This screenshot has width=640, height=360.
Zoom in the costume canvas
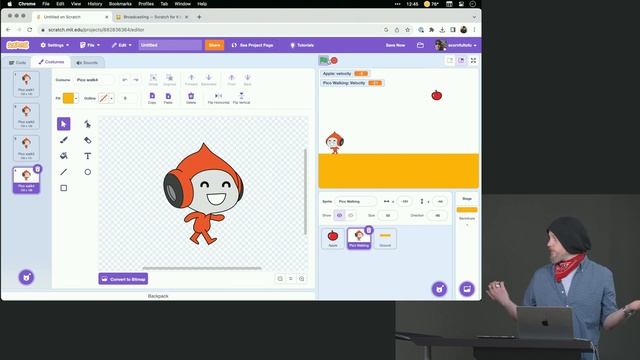click(x=302, y=279)
